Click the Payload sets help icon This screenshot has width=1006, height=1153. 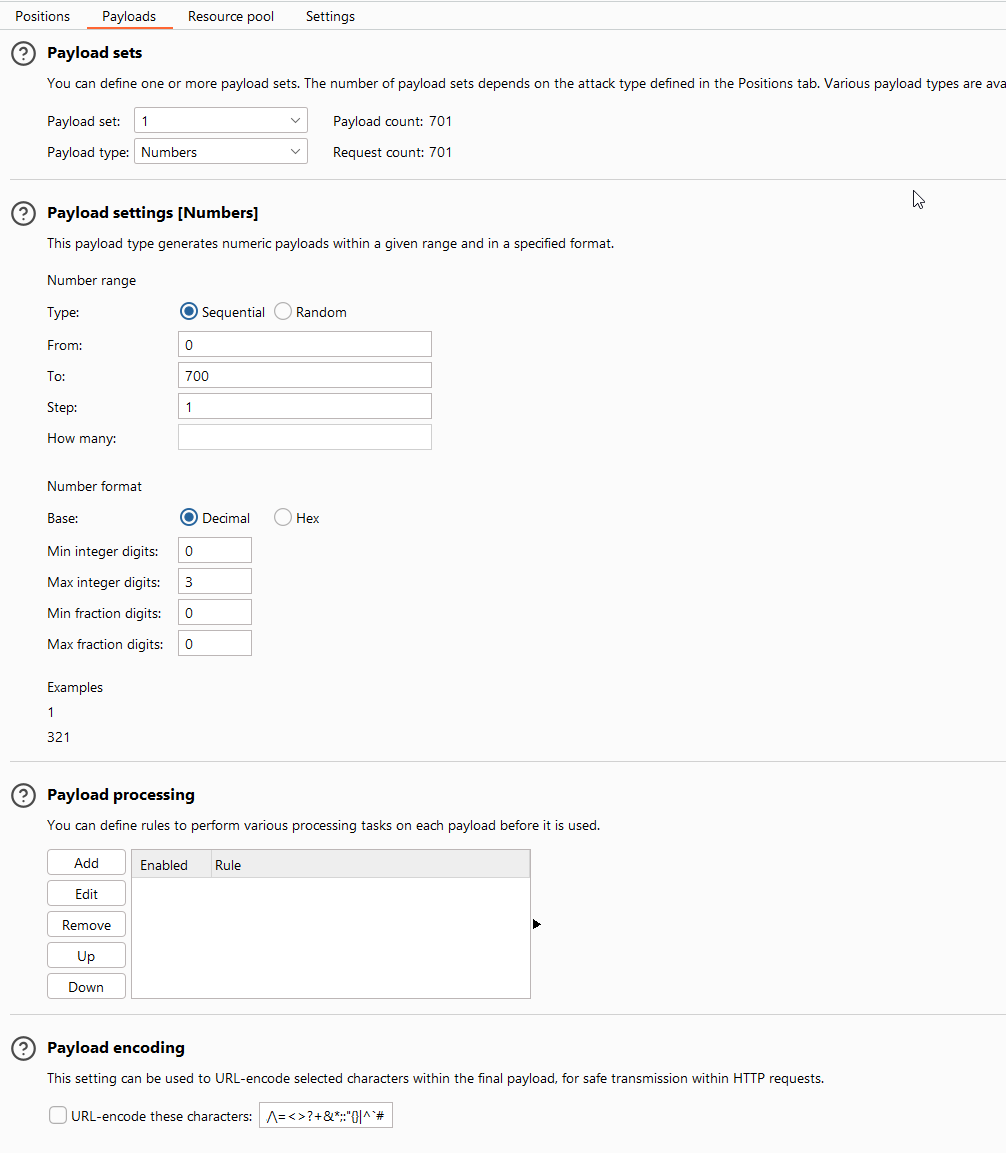(x=23, y=54)
